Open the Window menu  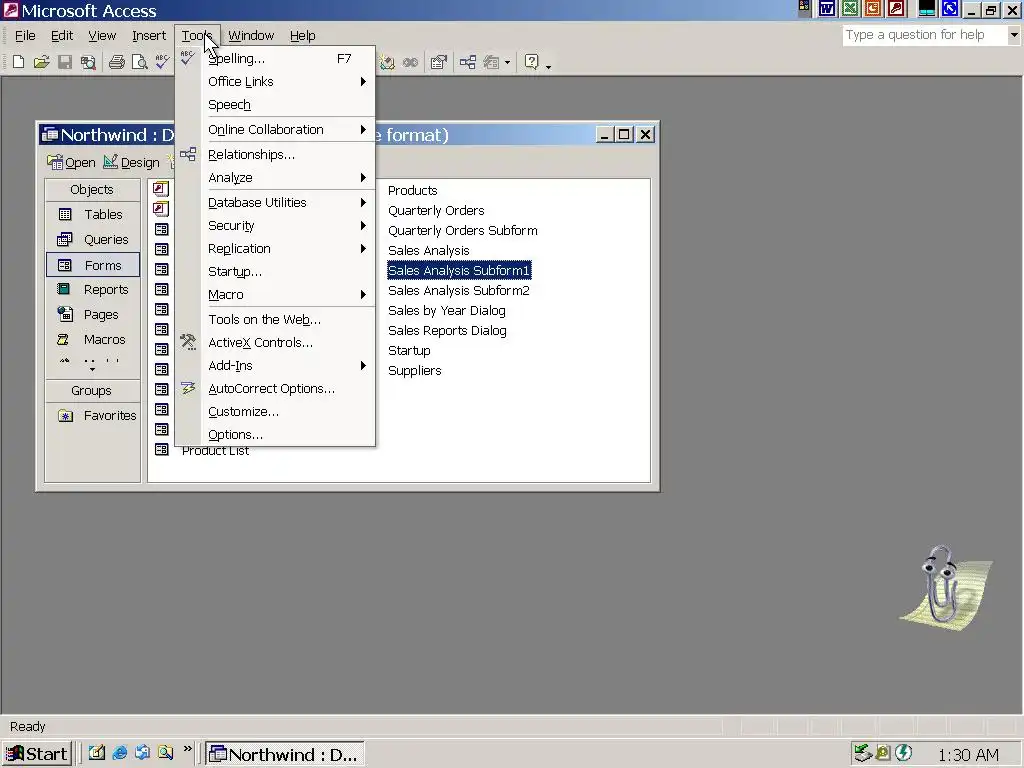[x=251, y=36]
